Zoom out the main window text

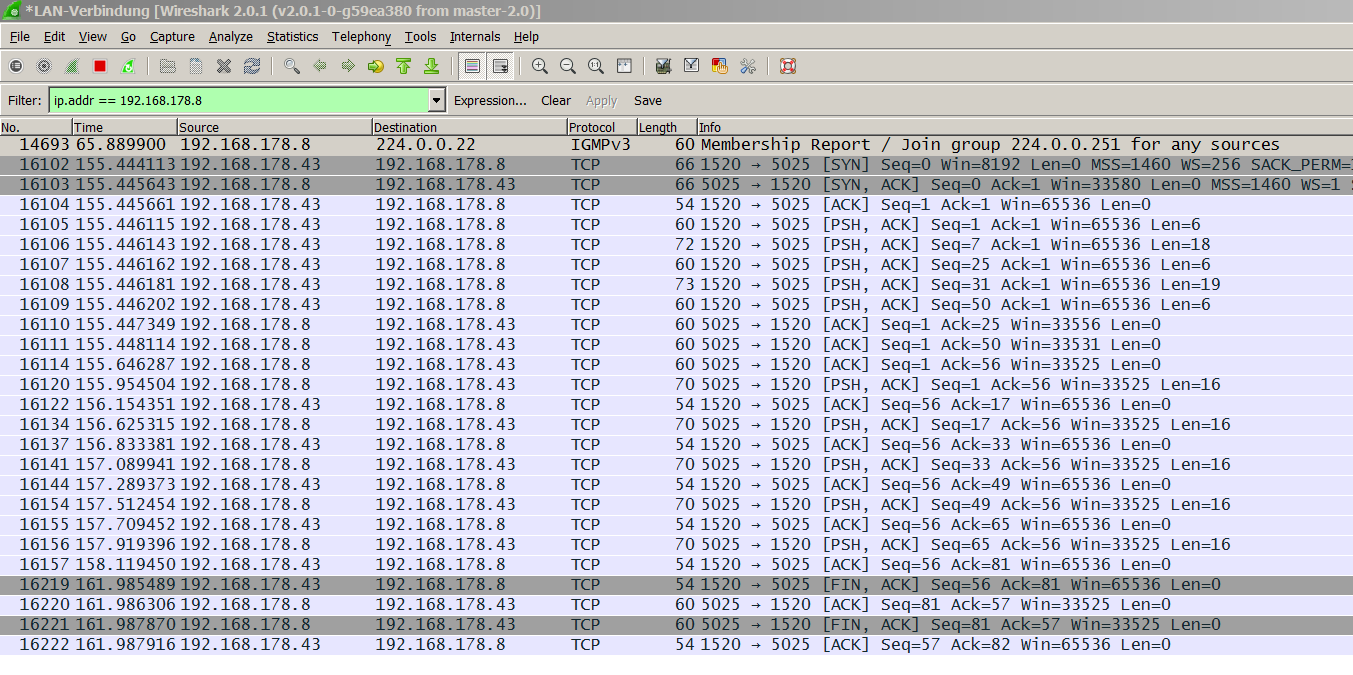click(567, 66)
